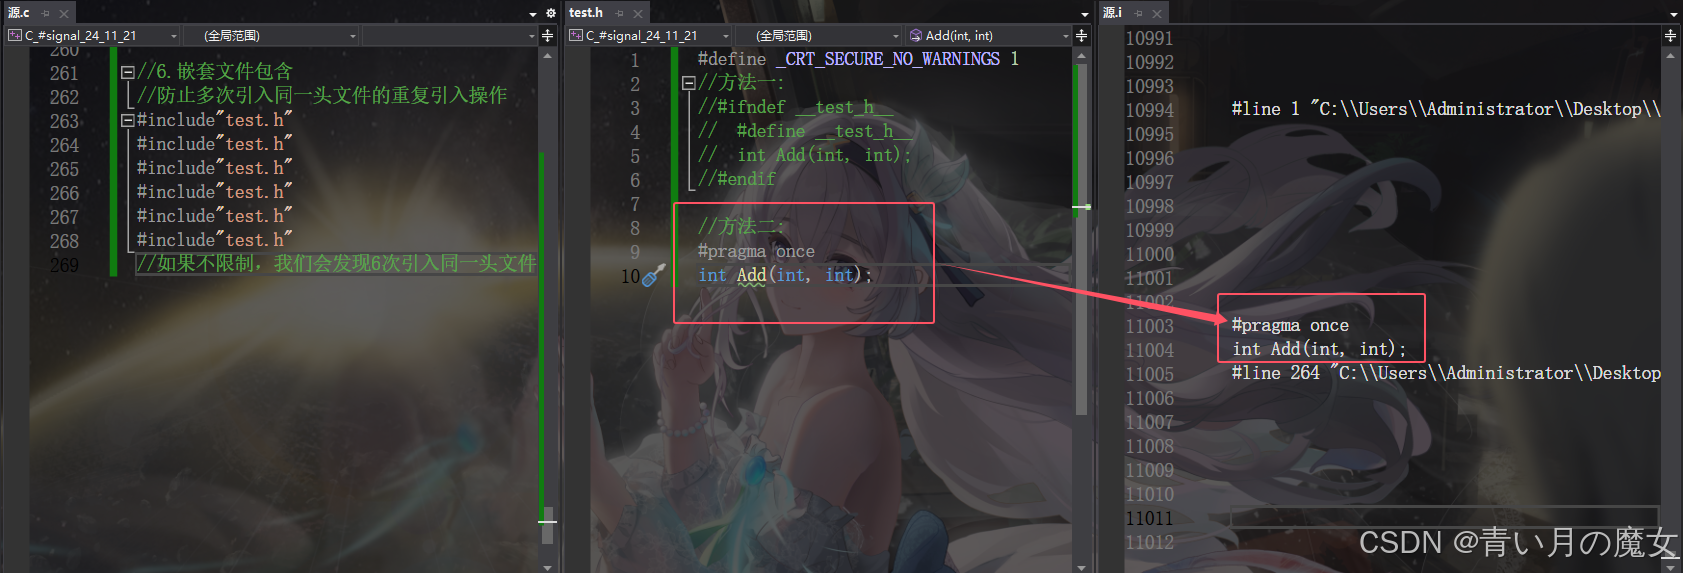Click the scroll-up arrow of 源.i scrollbar
1683x573 pixels.
click(1670, 56)
